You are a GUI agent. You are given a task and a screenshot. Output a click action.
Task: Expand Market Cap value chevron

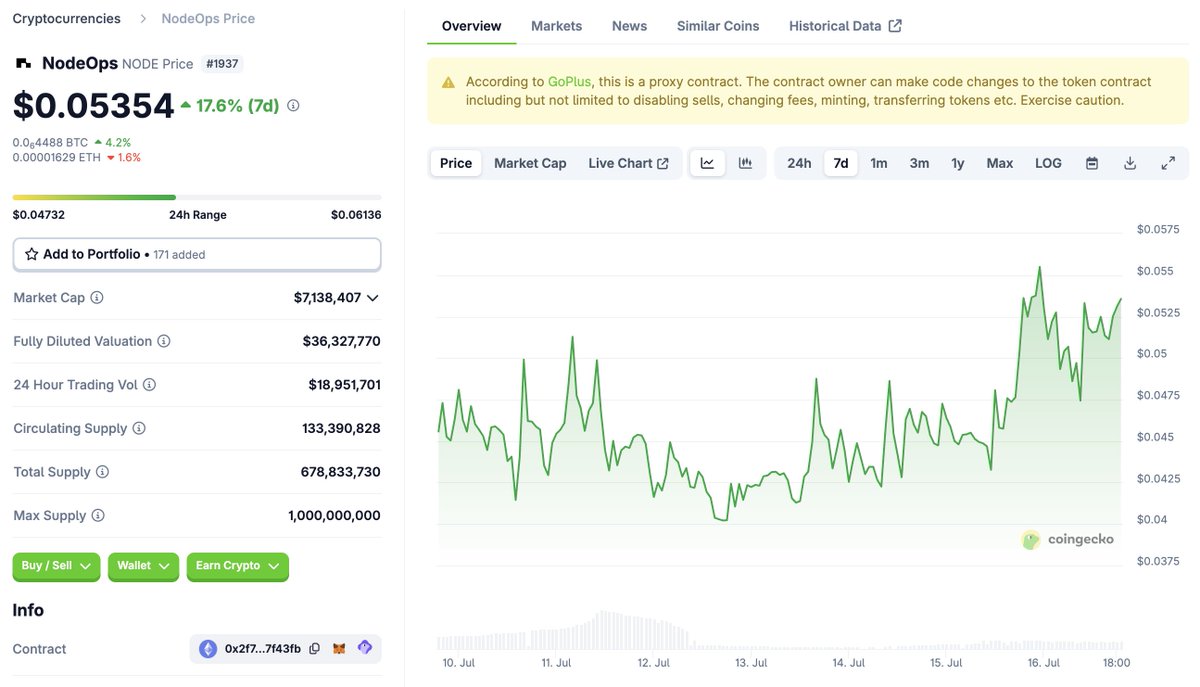[x=373, y=298]
